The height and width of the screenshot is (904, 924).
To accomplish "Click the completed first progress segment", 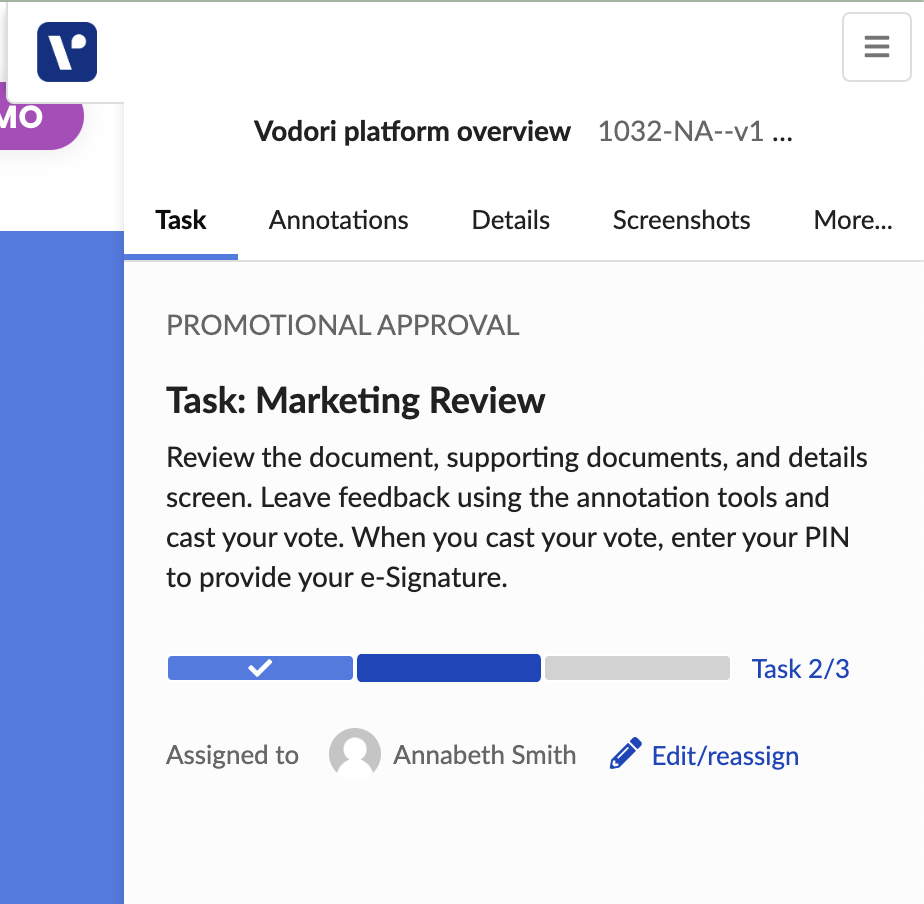I will pos(260,668).
